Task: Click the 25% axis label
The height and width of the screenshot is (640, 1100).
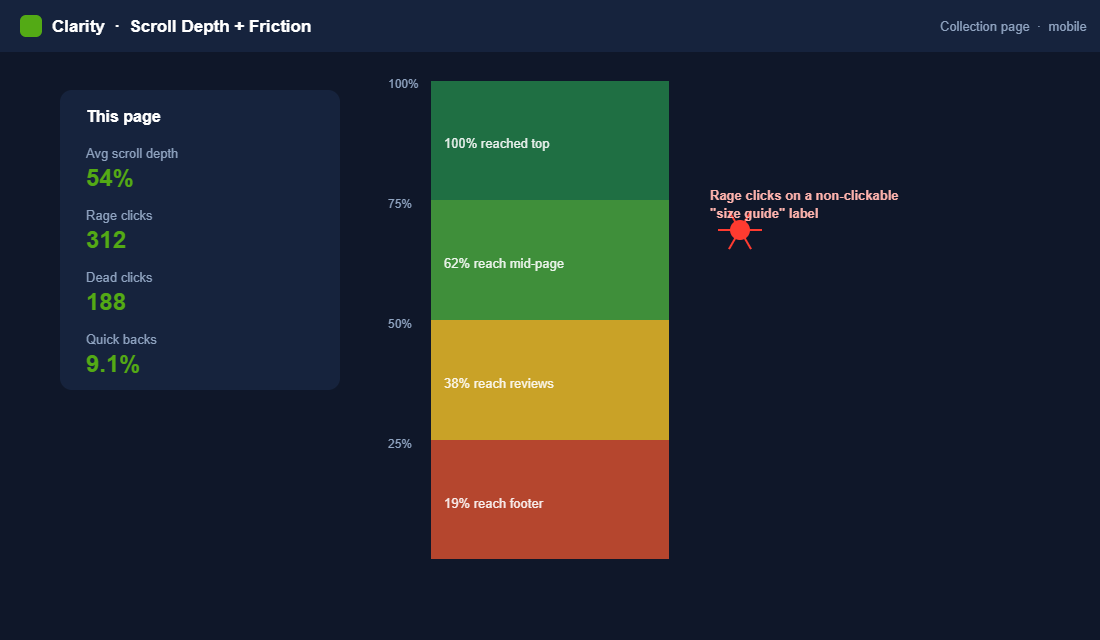Action: click(x=400, y=444)
